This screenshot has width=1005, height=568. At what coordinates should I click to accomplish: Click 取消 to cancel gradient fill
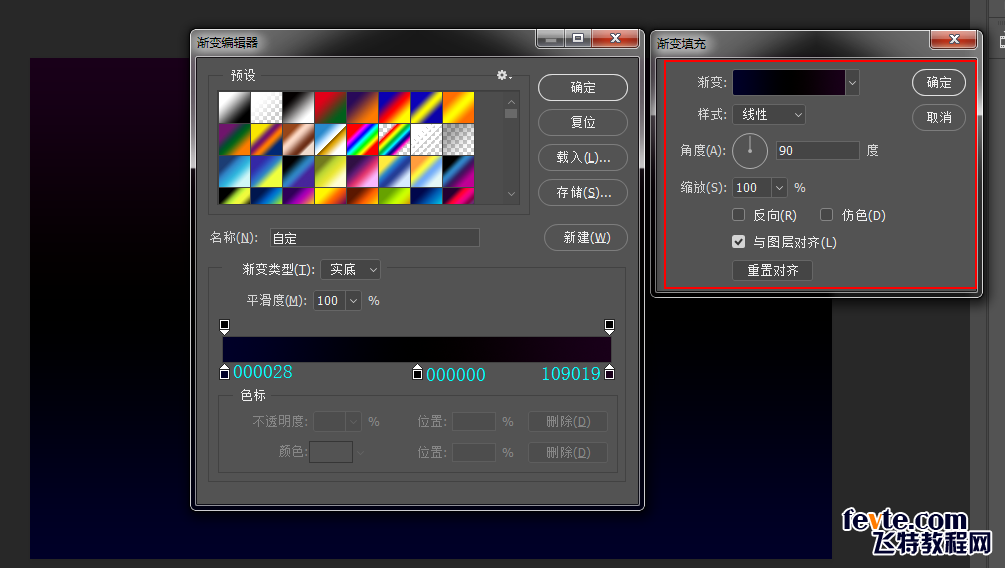pyautogui.click(x=939, y=117)
